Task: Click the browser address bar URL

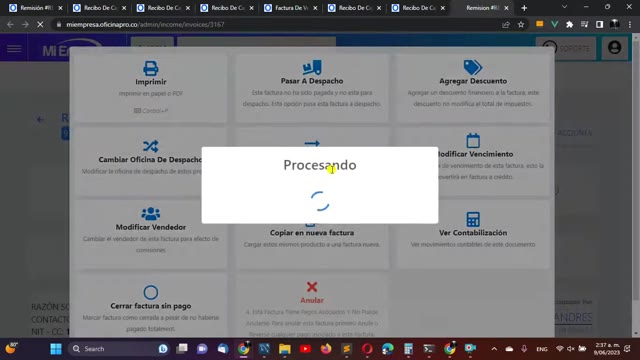Action: tap(145, 24)
